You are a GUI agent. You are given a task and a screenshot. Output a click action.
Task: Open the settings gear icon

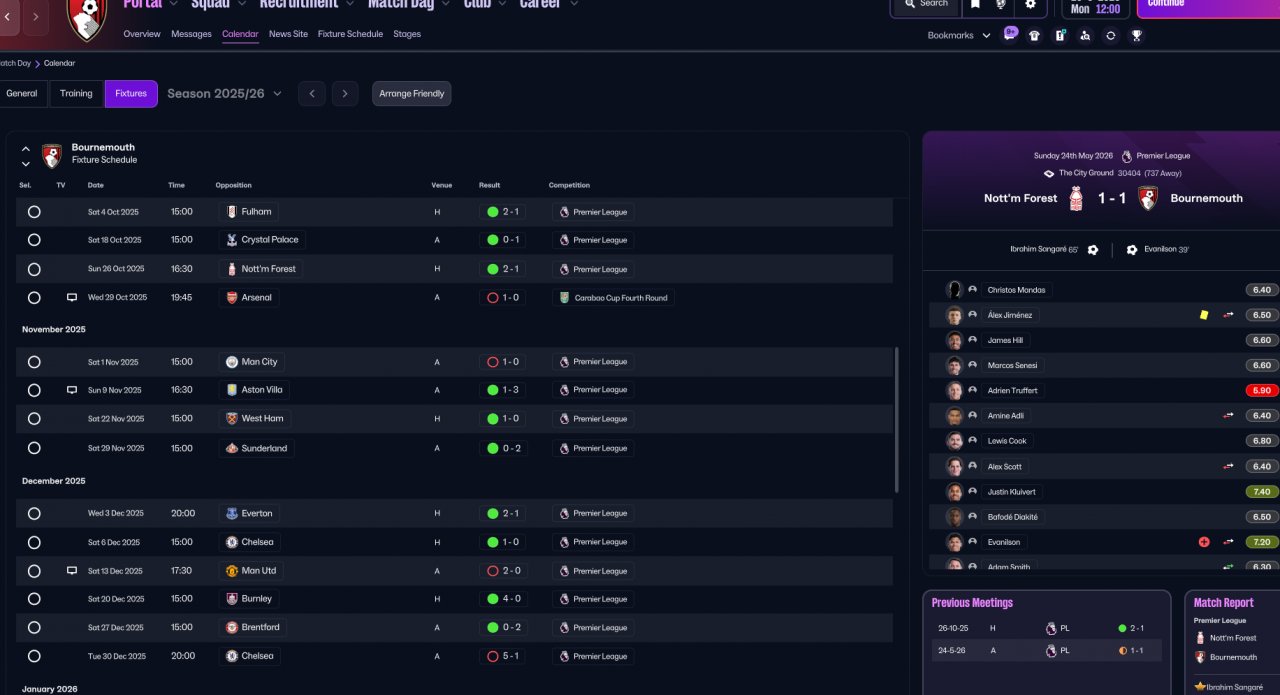click(1030, 4)
